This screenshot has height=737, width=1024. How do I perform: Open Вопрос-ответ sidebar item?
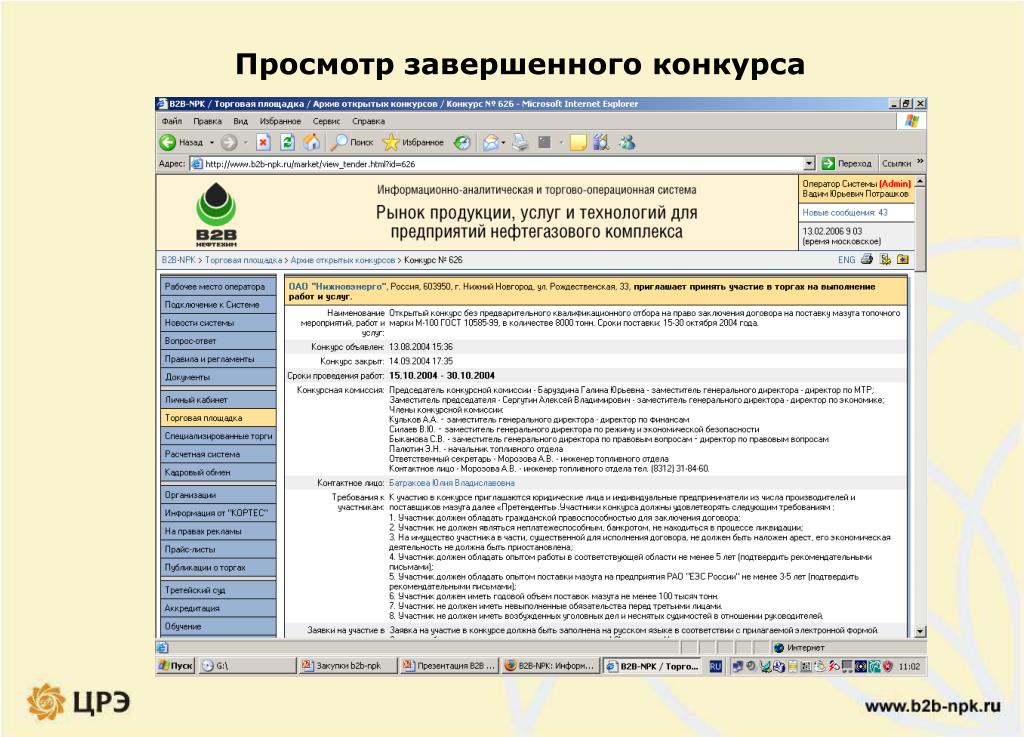click(x=218, y=341)
